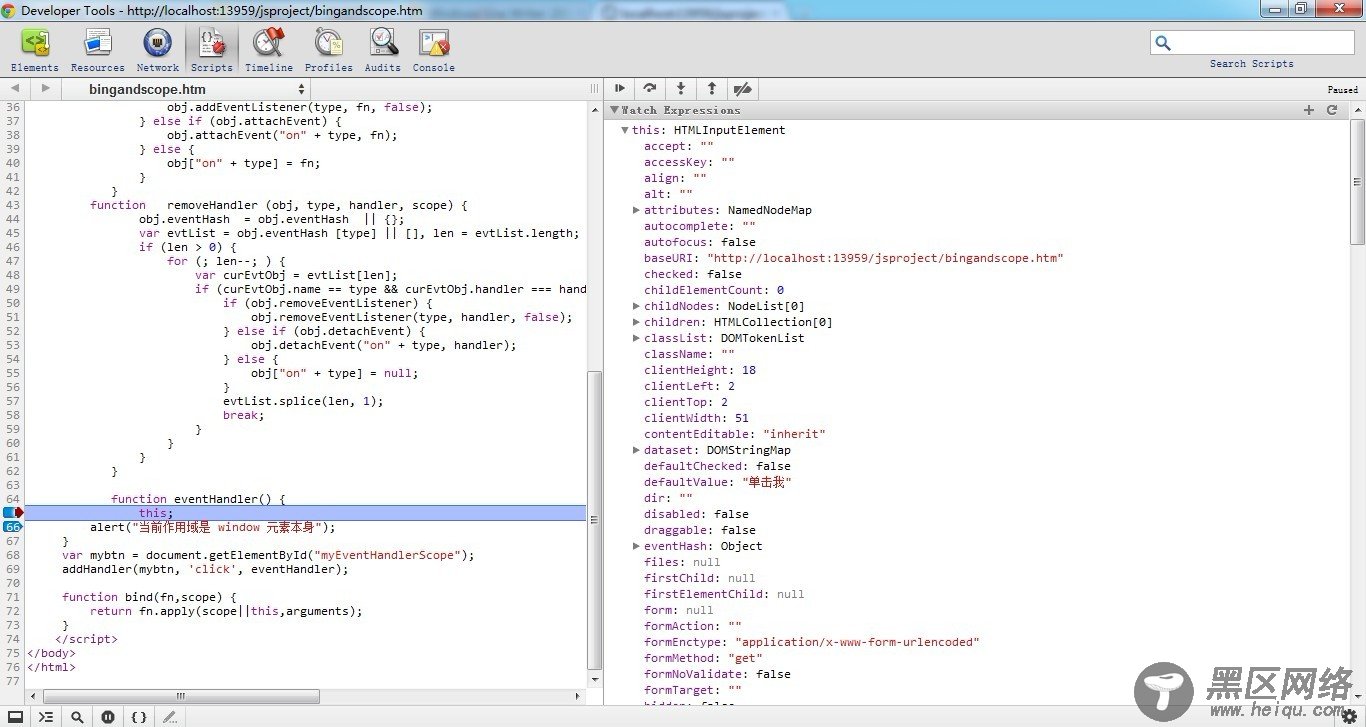Expand the dataset: DOMStringMap property

coord(636,450)
